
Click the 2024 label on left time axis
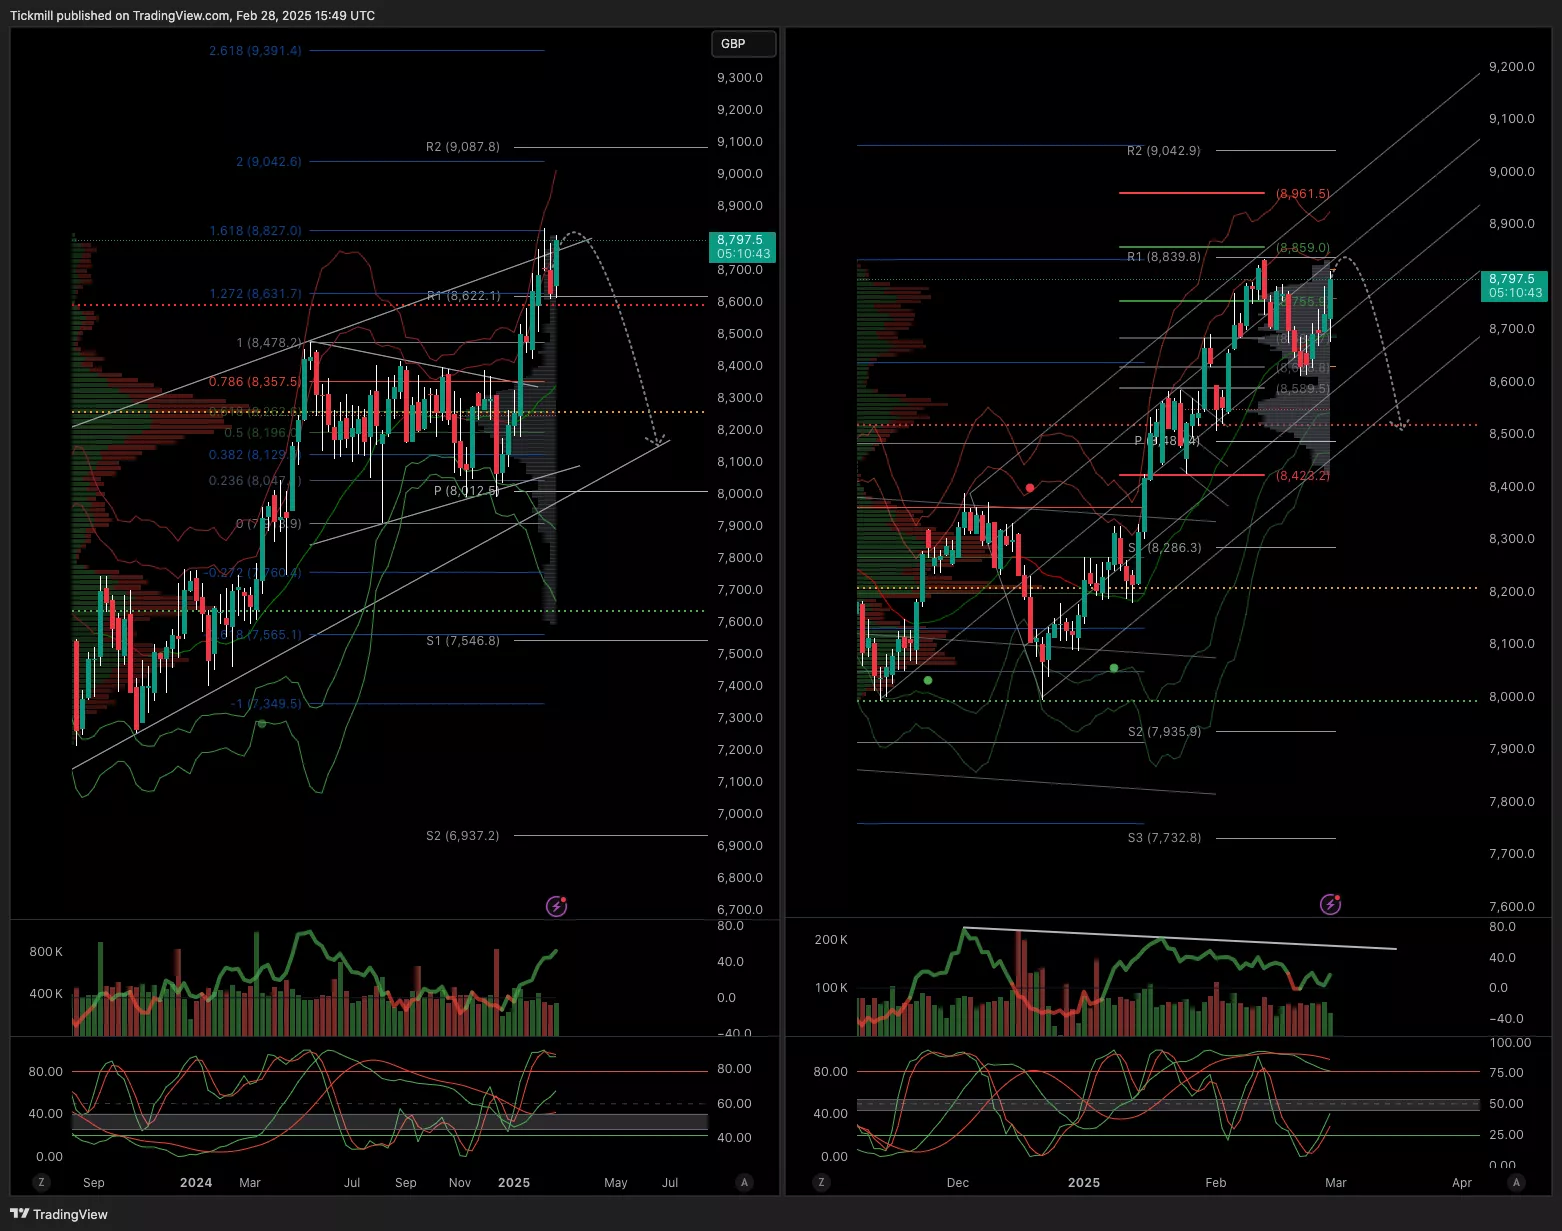tap(196, 1182)
